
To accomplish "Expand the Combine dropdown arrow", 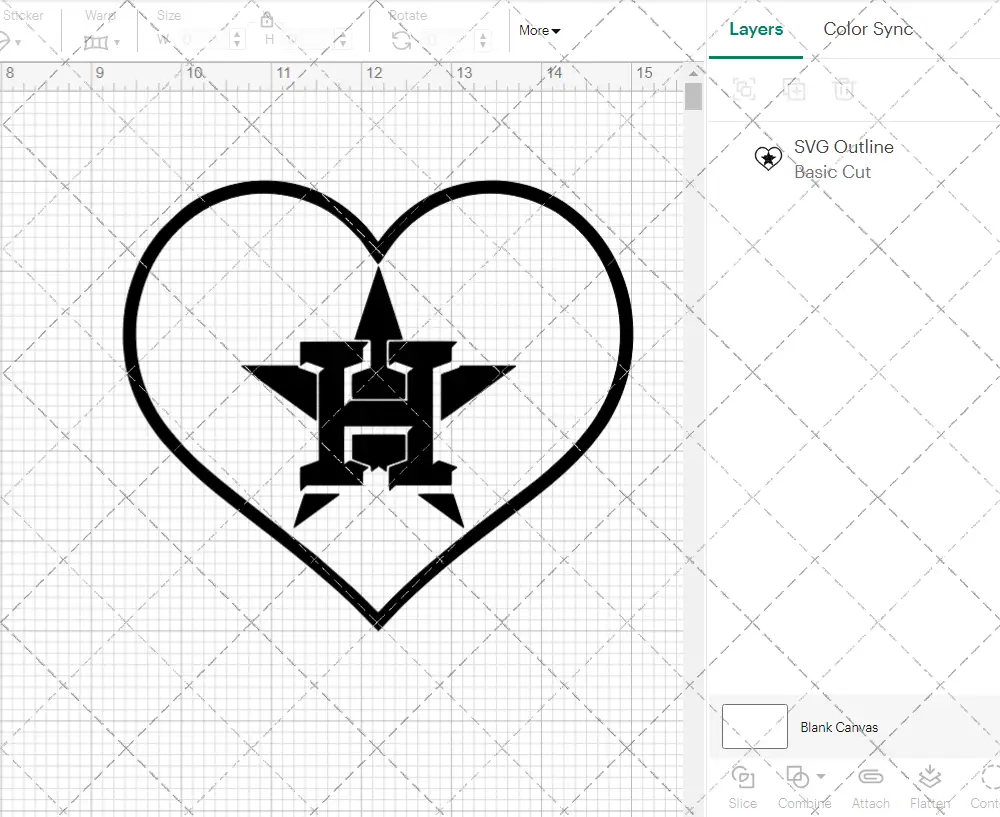I will 821,776.
